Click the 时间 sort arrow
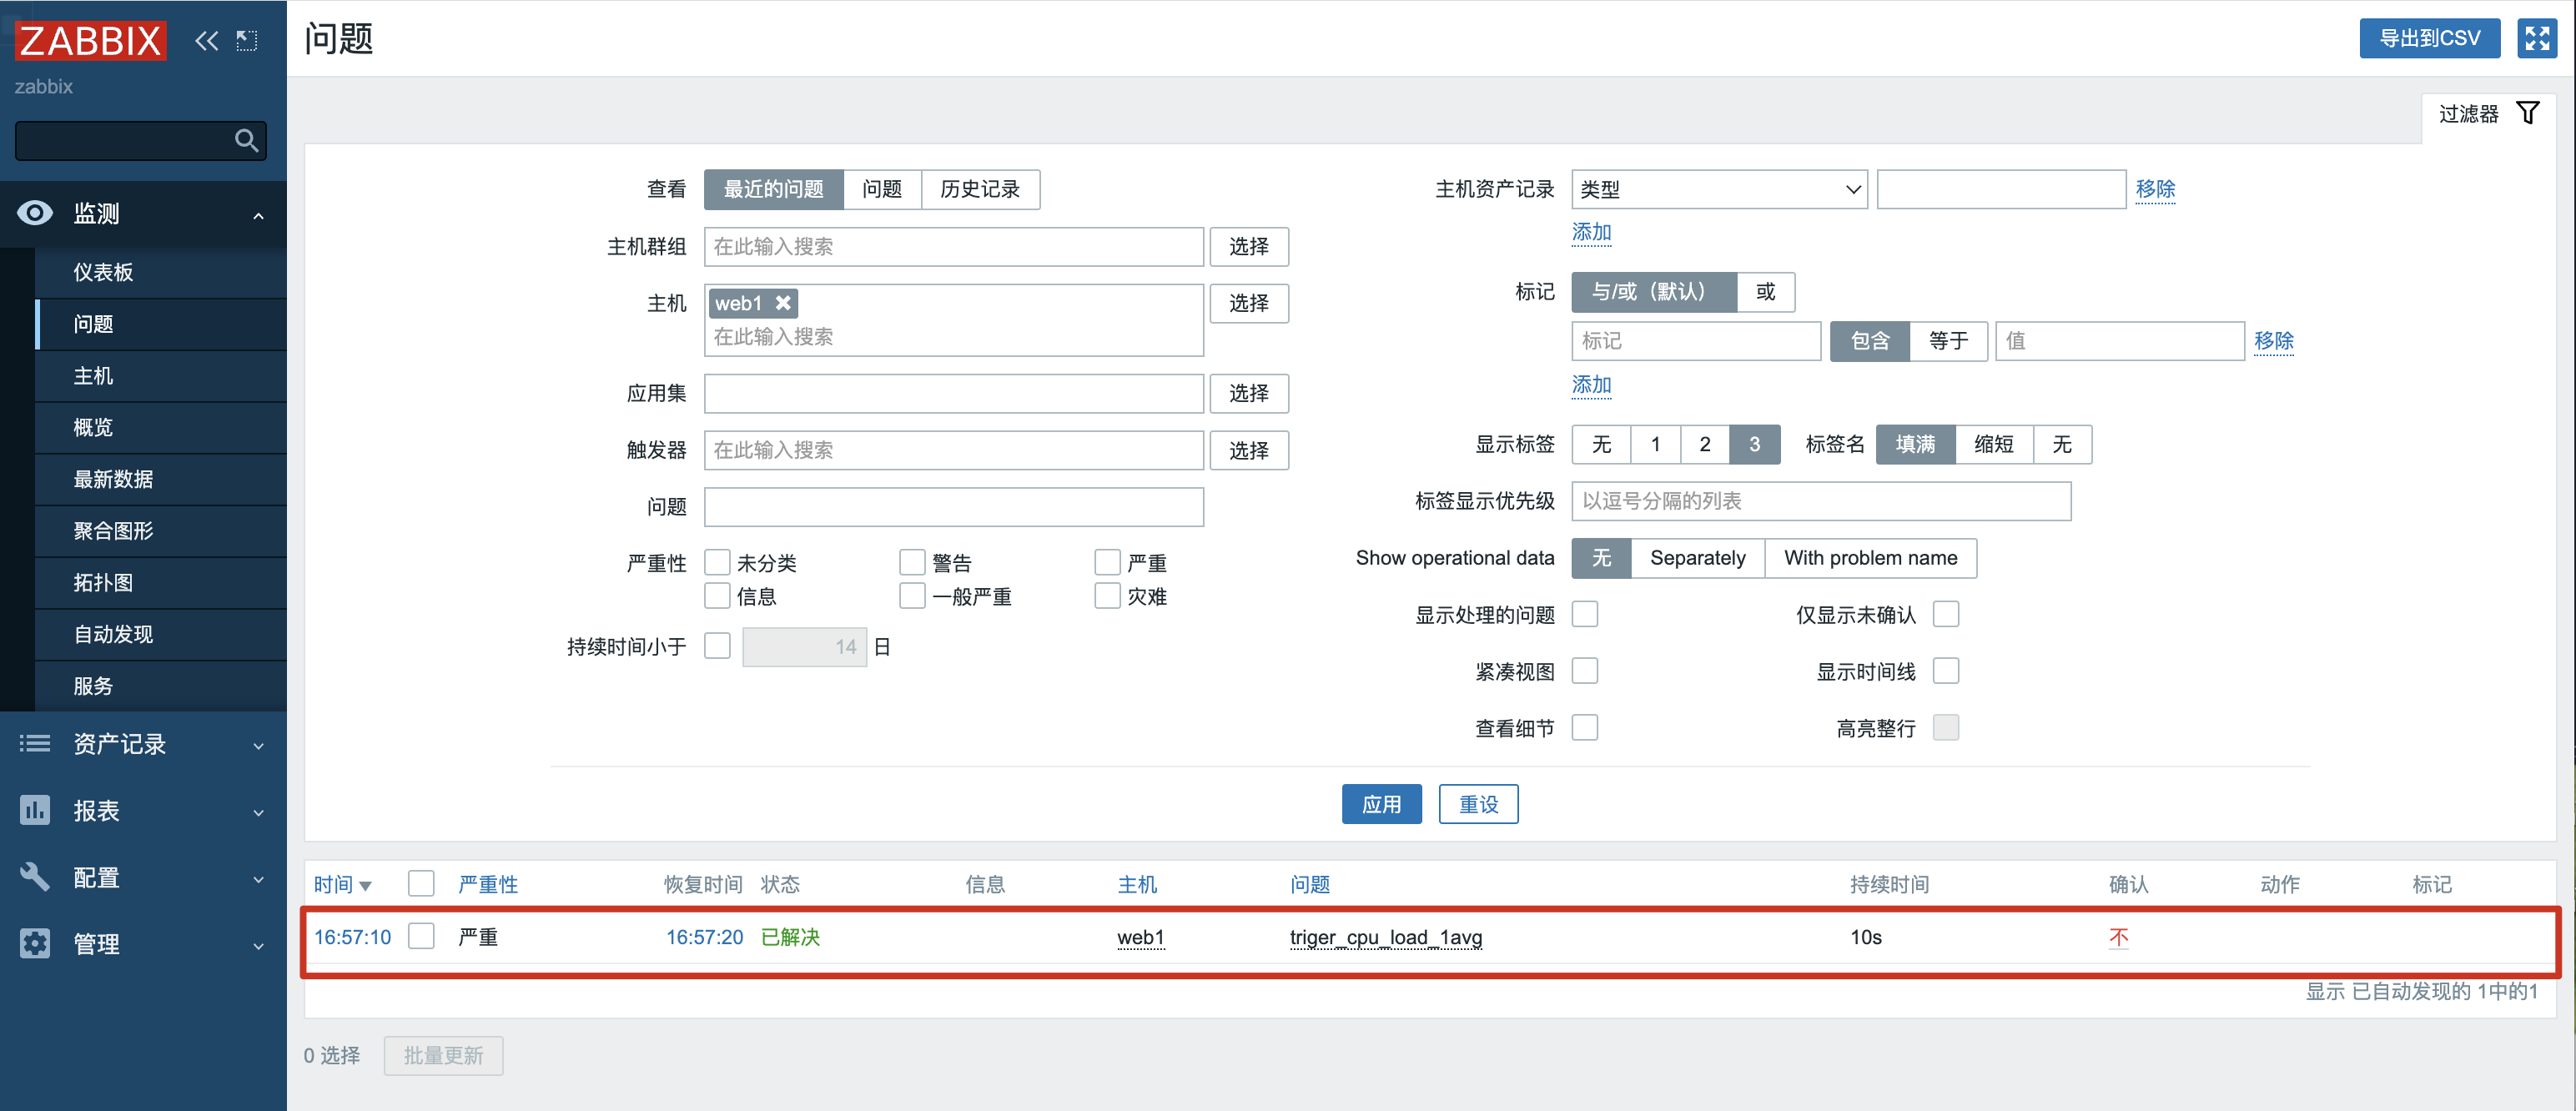This screenshot has height=1111, width=2576. (x=365, y=885)
